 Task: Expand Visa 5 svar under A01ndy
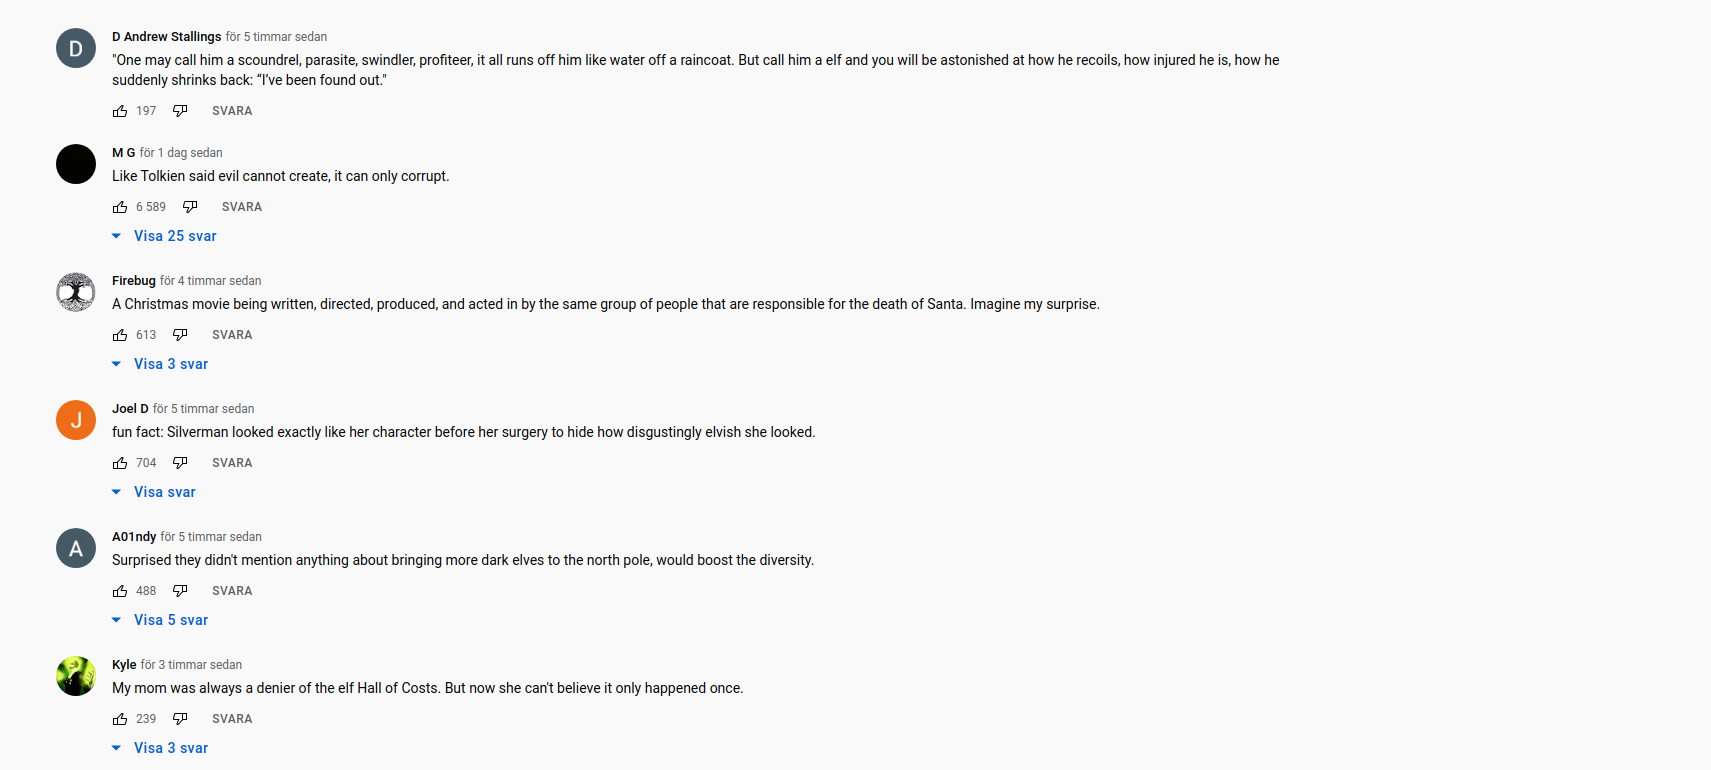pyautogui.click(x=160, y=620)
